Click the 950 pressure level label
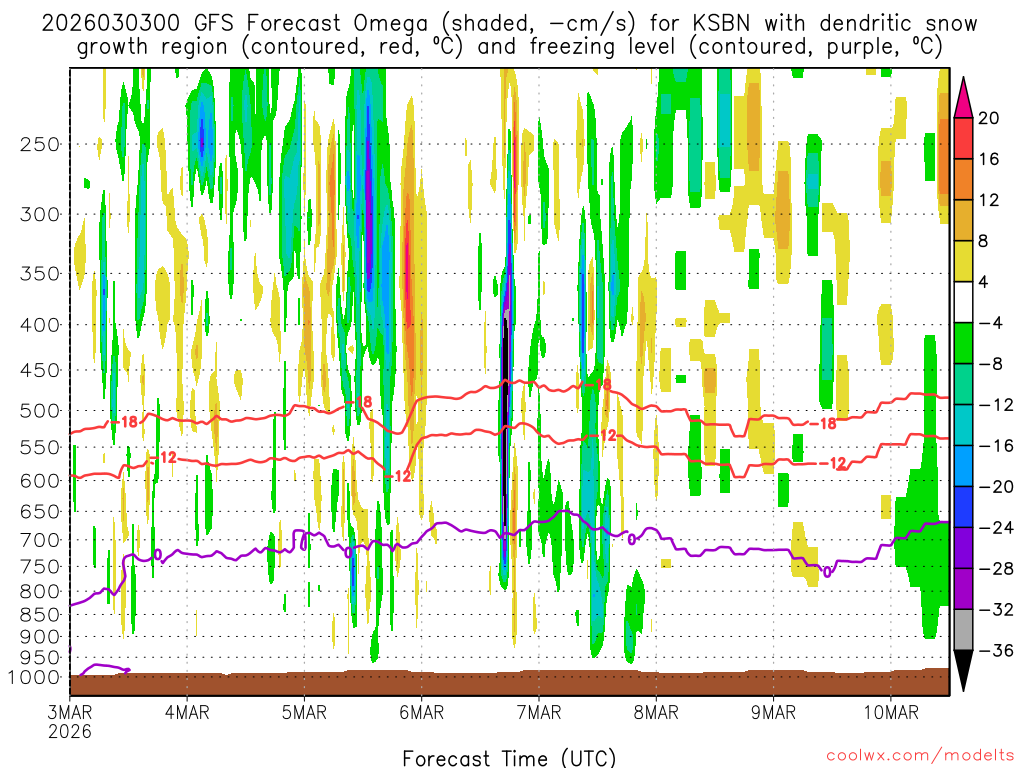 [x=40, y=658]
